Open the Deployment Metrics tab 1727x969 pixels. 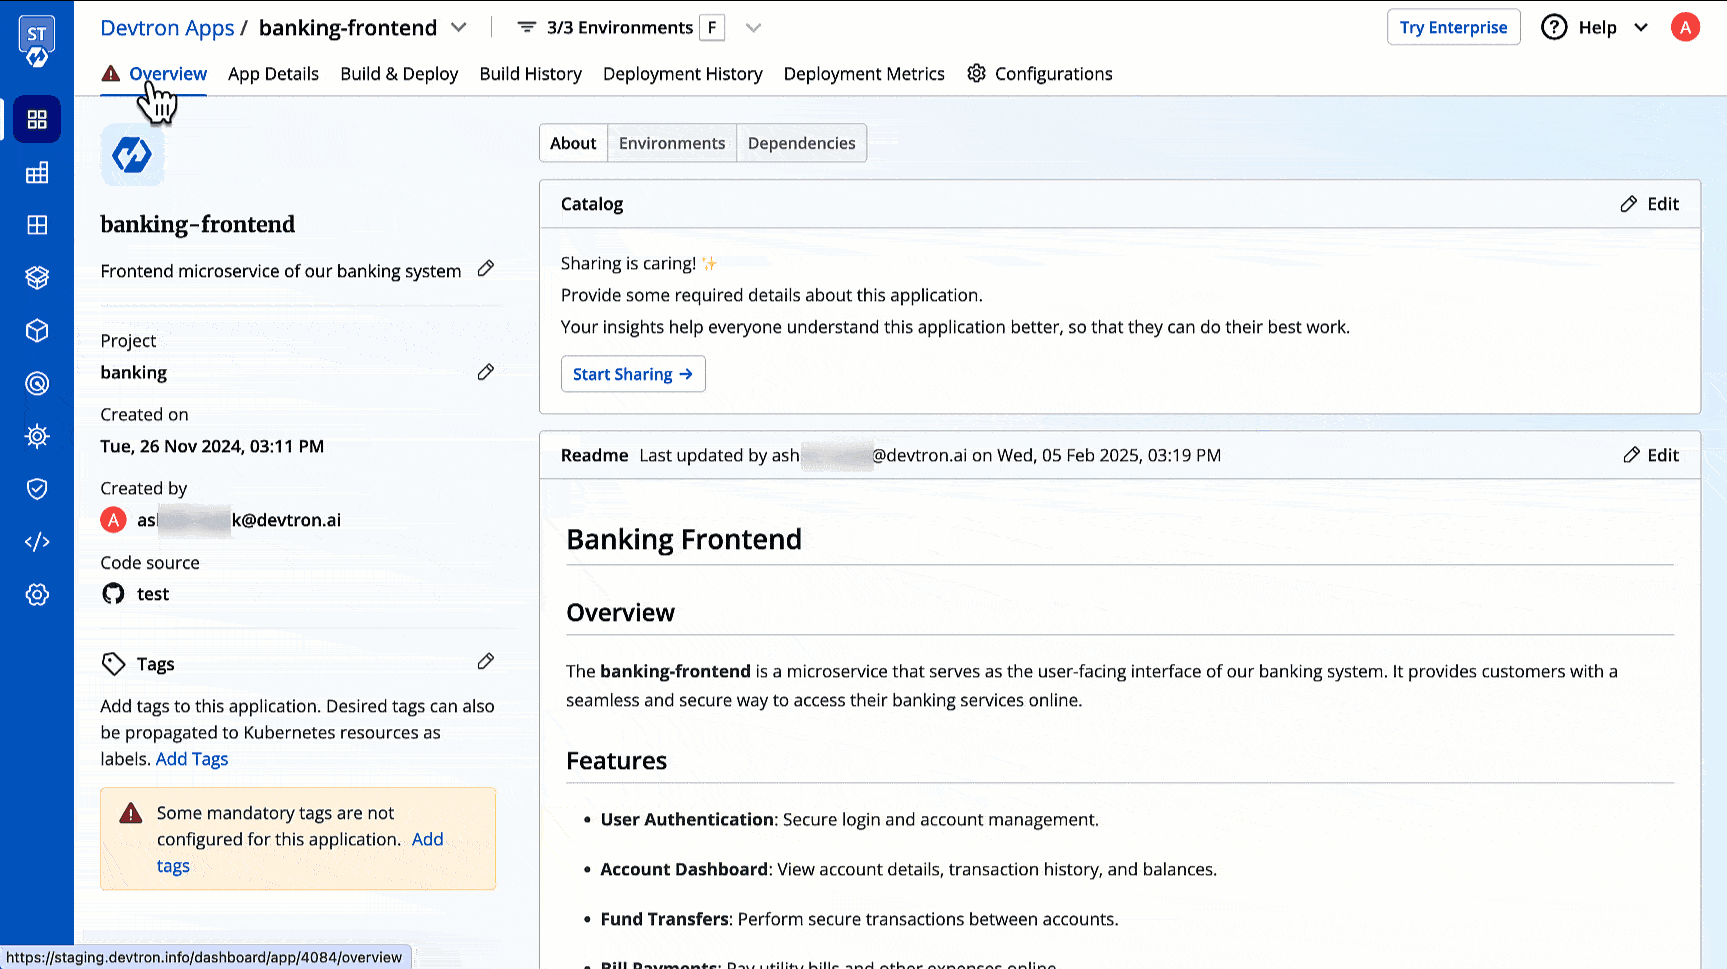[x=864, y=73]
